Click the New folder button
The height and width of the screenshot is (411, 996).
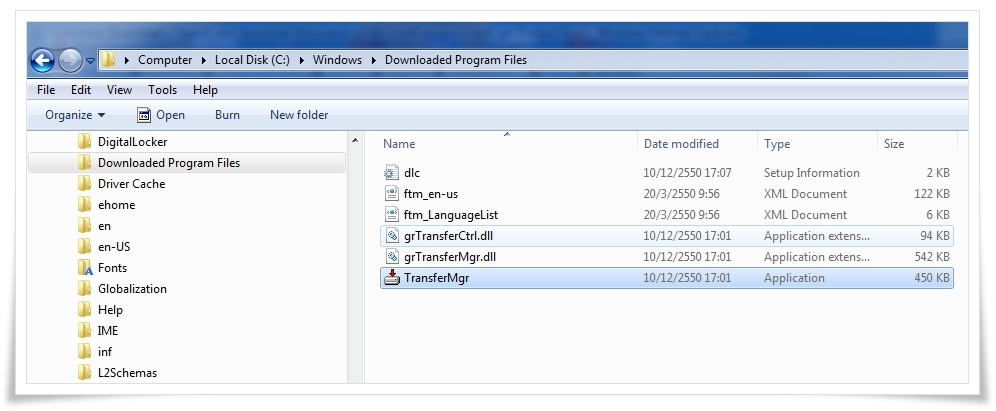click(x=299, y=115)
